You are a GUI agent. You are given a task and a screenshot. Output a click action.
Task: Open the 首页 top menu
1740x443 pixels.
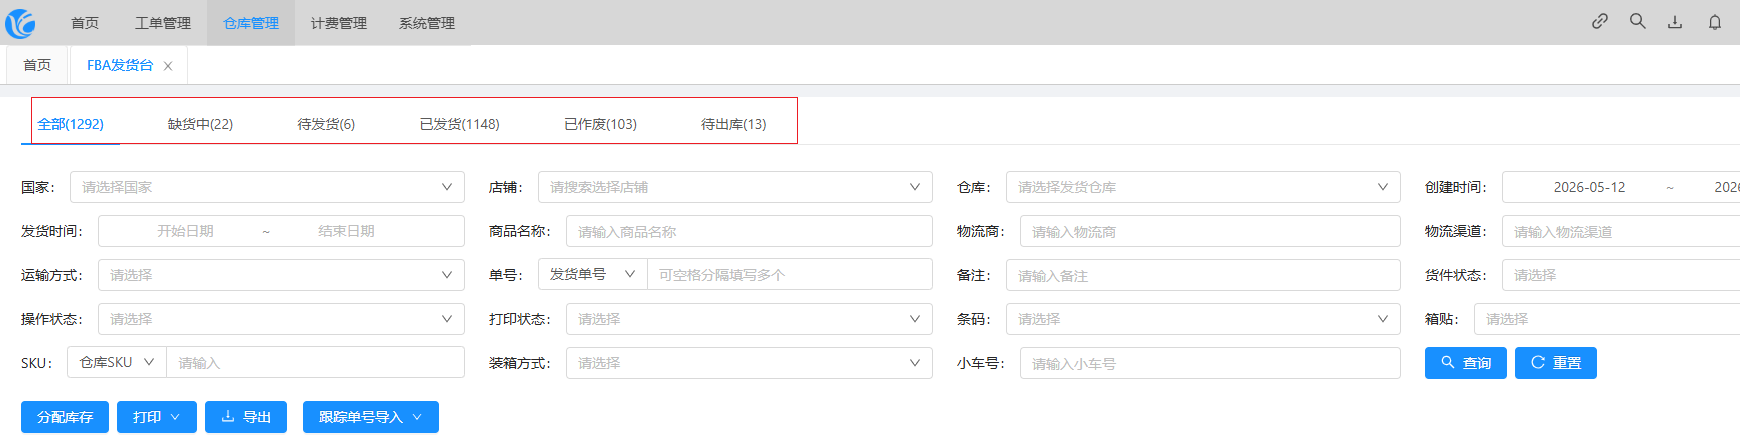tap(85, 23)
